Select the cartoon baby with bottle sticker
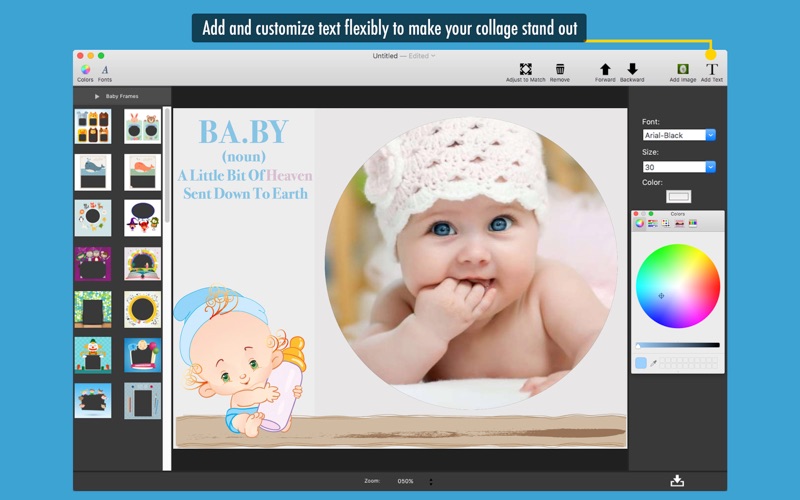The width and height of the screenshot is (800, 500). pyautogui.click(x=240, y=361)
